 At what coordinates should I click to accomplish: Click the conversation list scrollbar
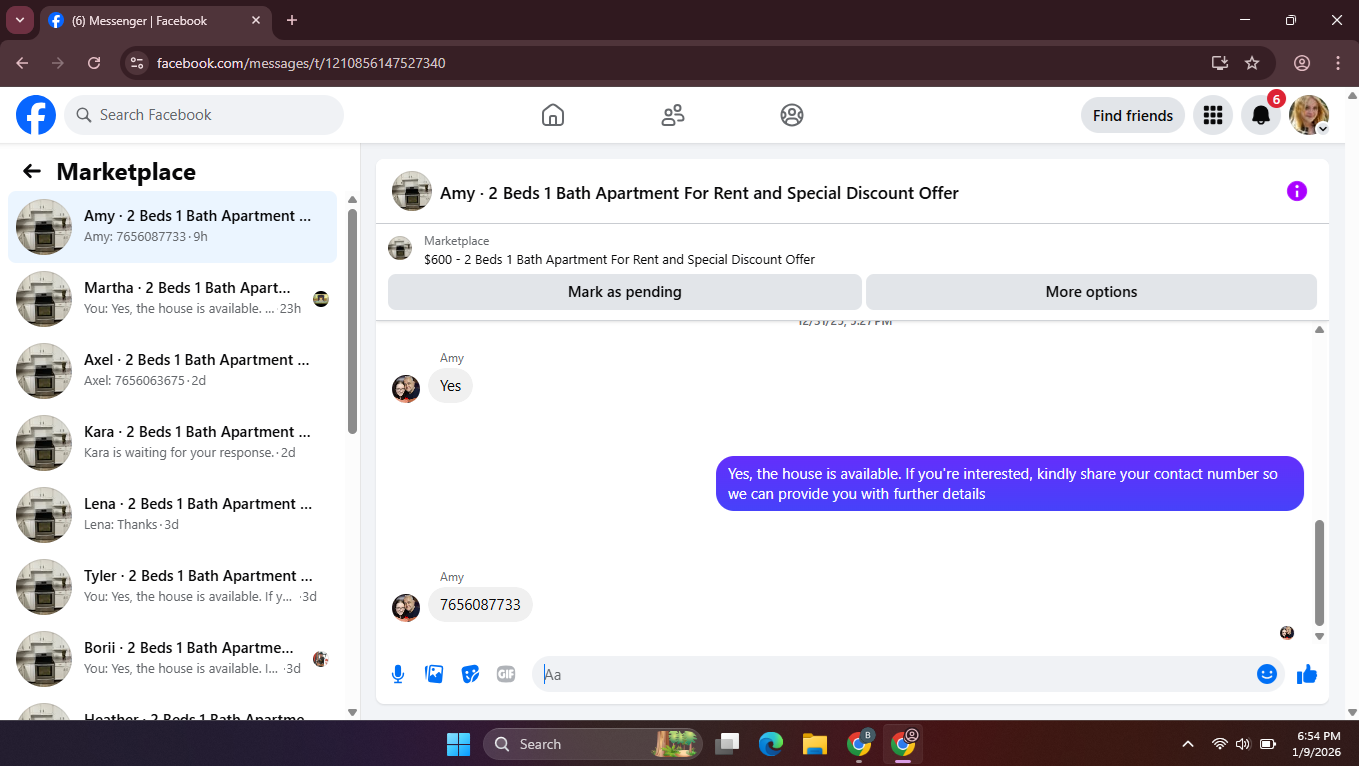click(352, 320)
